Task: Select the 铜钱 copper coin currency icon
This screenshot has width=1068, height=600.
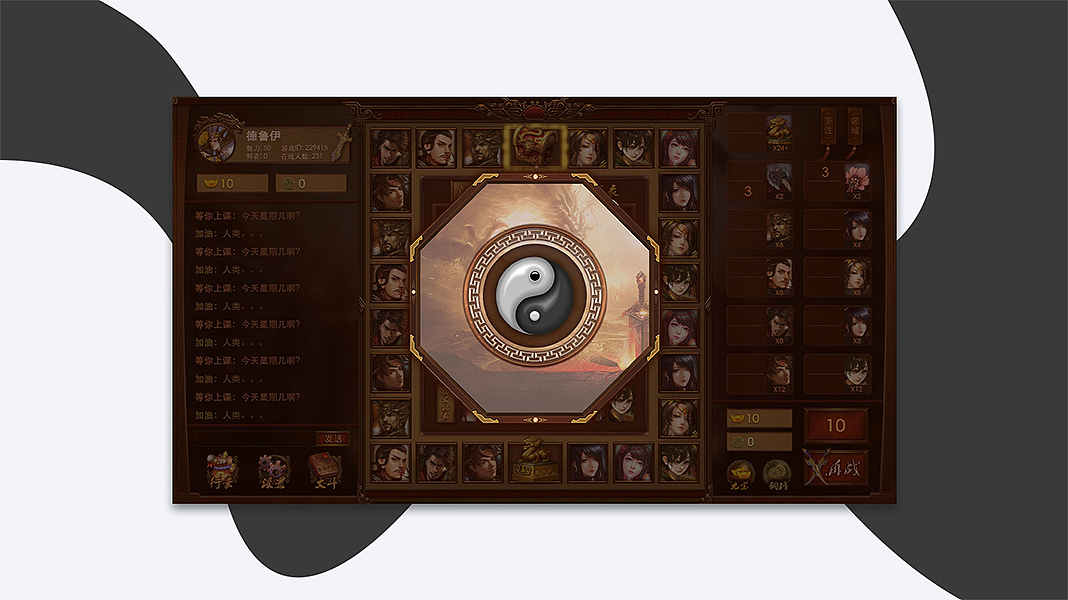Action: tap(776, 475)
